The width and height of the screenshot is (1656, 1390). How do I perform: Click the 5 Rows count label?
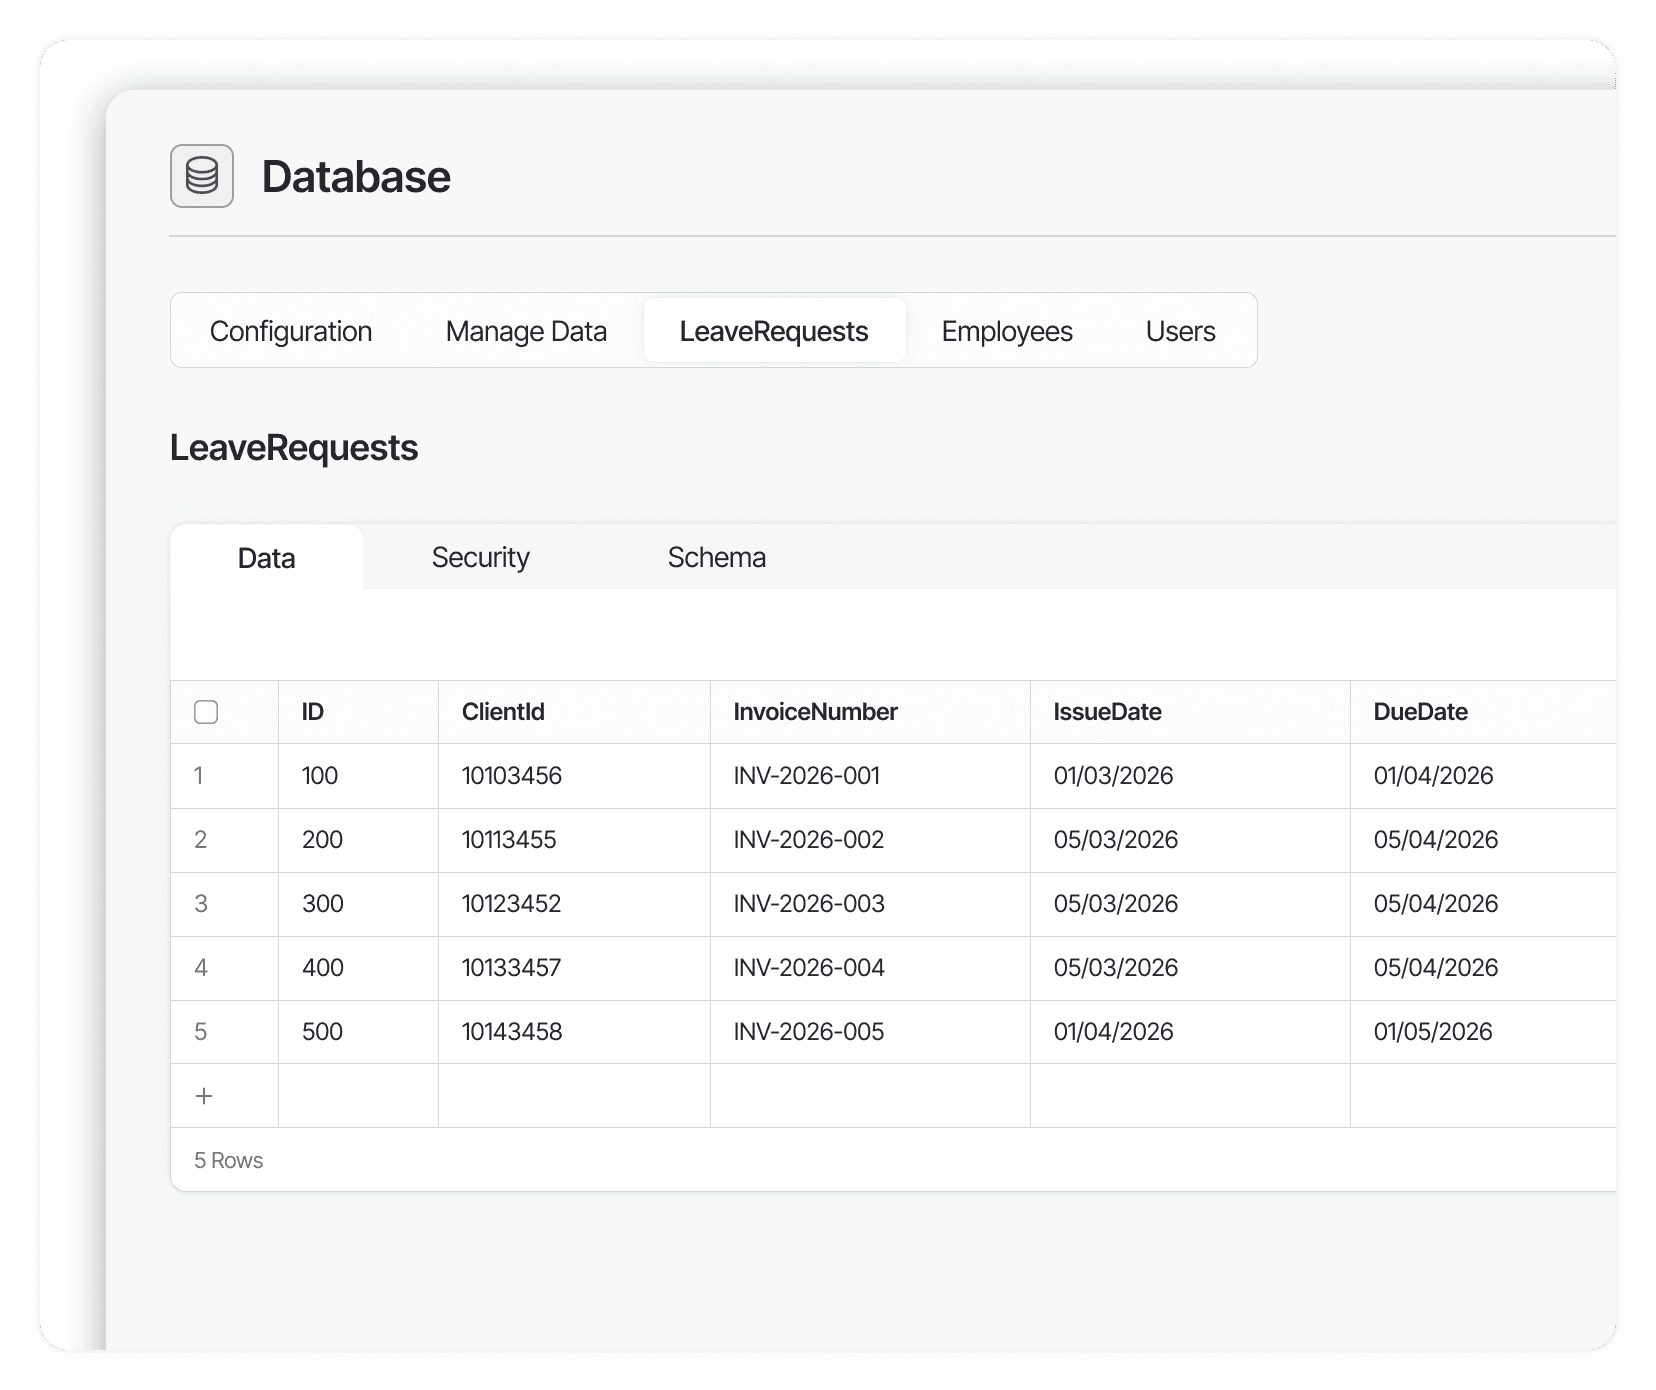tap(228, 1160)
